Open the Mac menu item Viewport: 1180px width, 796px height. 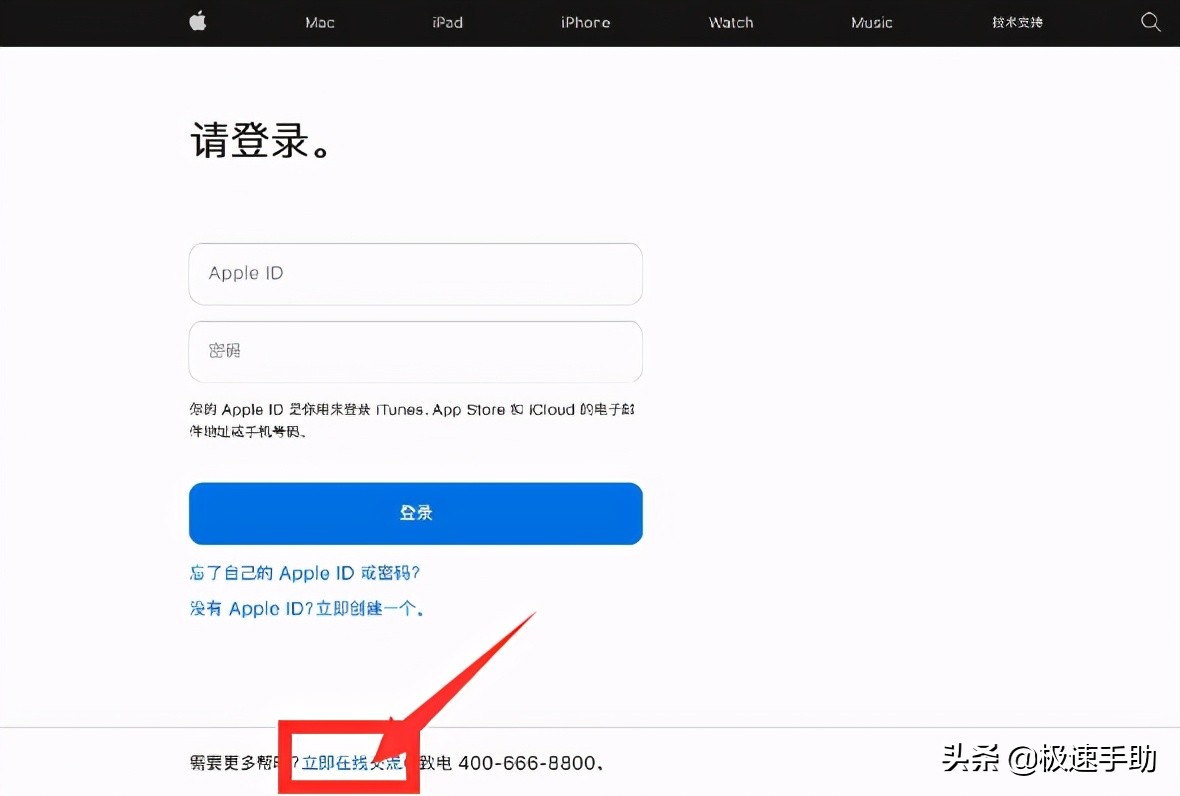tap(320, 23)
